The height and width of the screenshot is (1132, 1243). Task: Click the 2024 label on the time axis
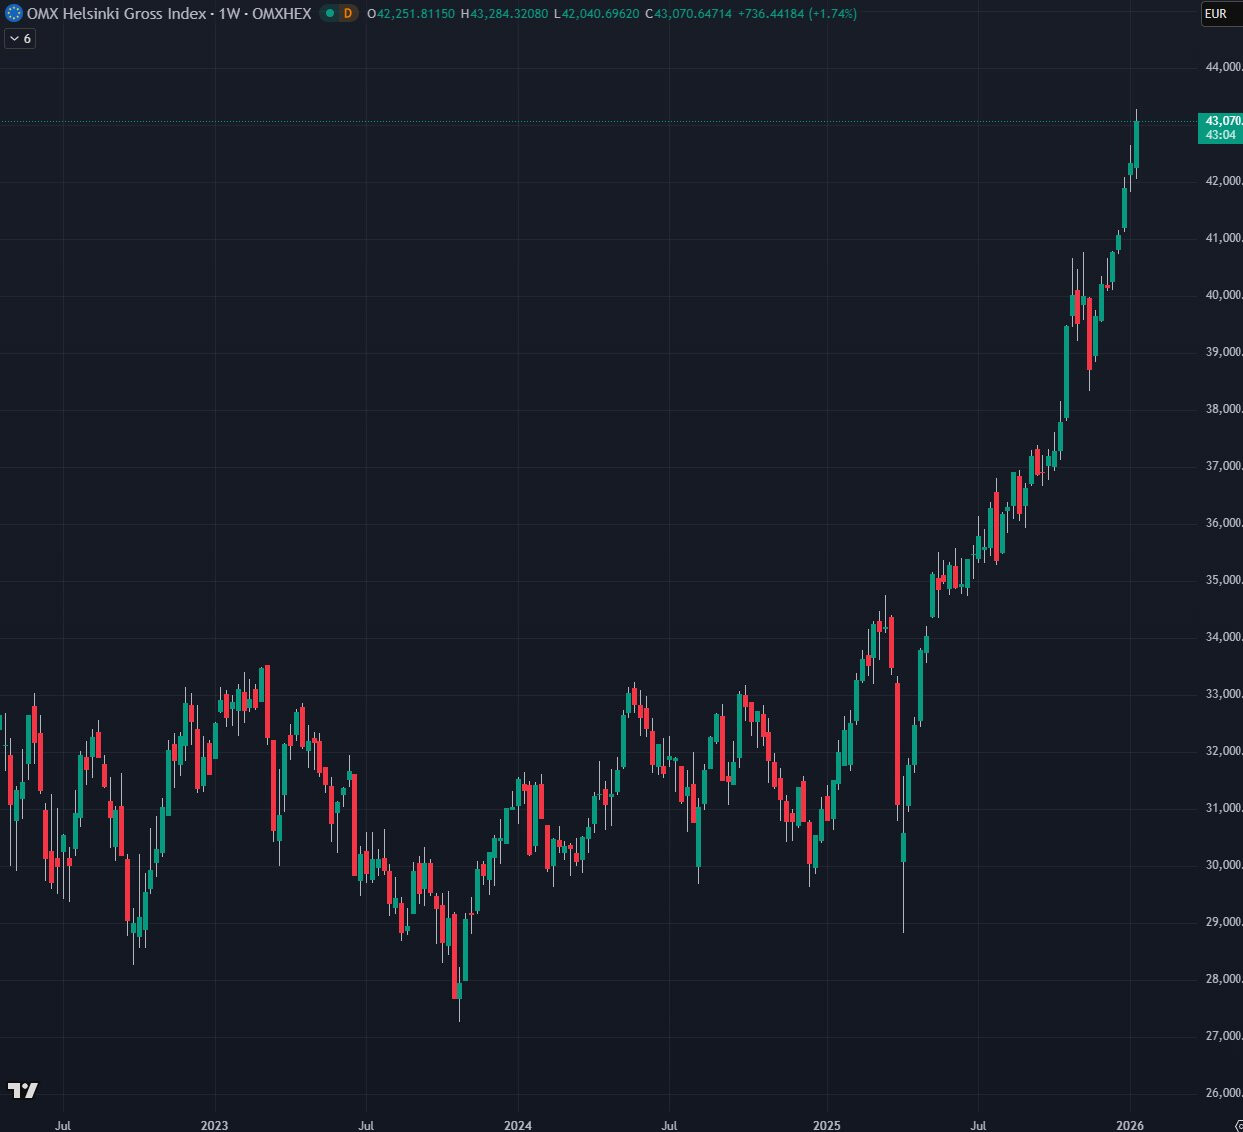[x=518, y=1125]
